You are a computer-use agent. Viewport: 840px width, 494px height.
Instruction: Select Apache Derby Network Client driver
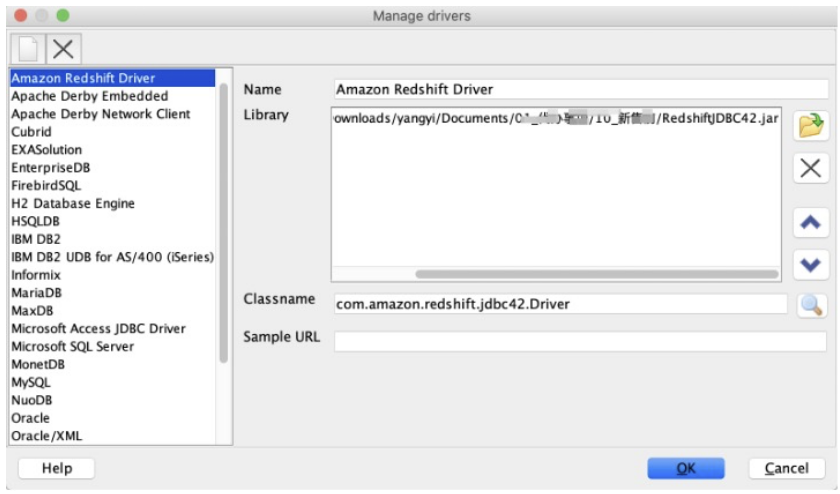point(112,114)
